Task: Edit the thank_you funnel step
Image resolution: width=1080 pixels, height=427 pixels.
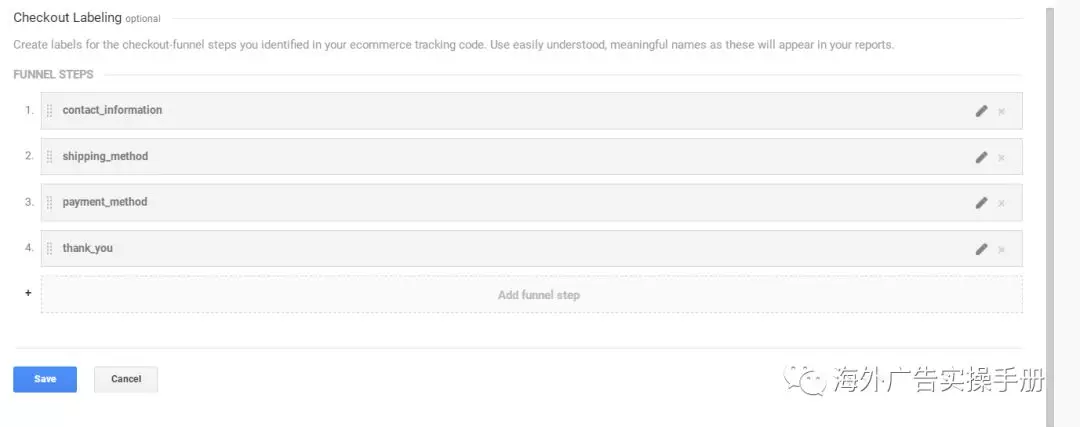Action: tap(981, 249)
